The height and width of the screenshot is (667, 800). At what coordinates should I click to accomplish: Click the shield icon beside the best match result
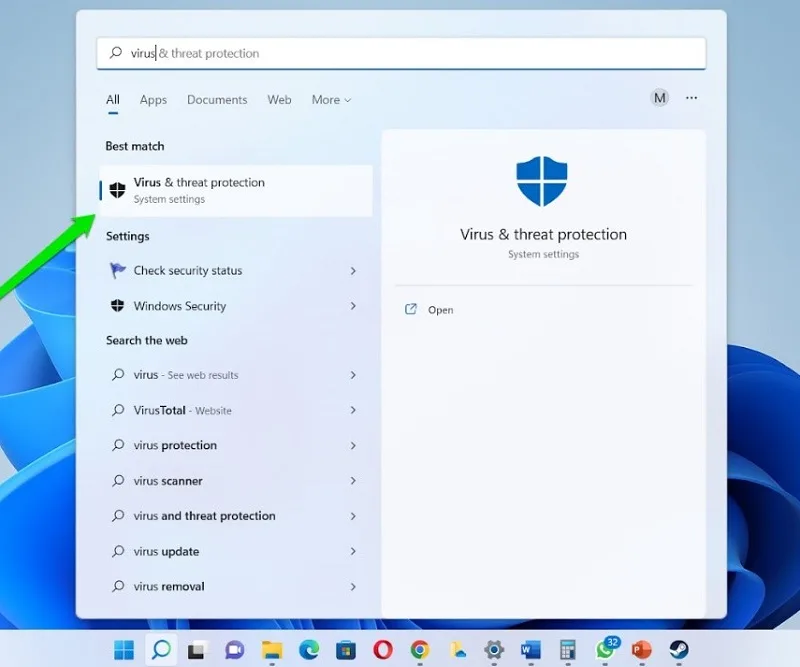[117, 190]
